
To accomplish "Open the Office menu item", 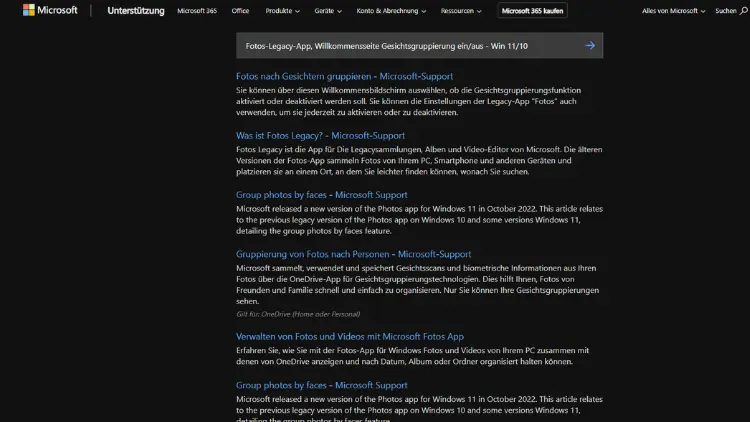I will [x=240, y=11].
